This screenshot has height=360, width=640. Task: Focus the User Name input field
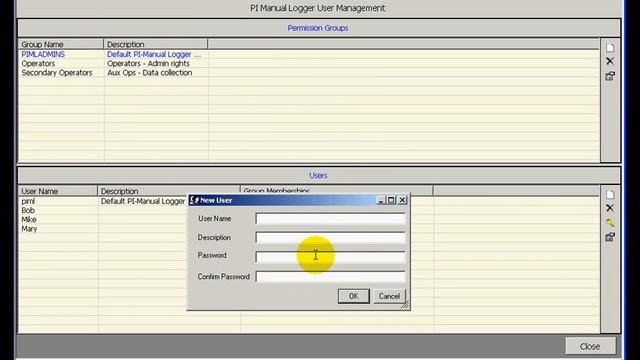coord(330,219)
